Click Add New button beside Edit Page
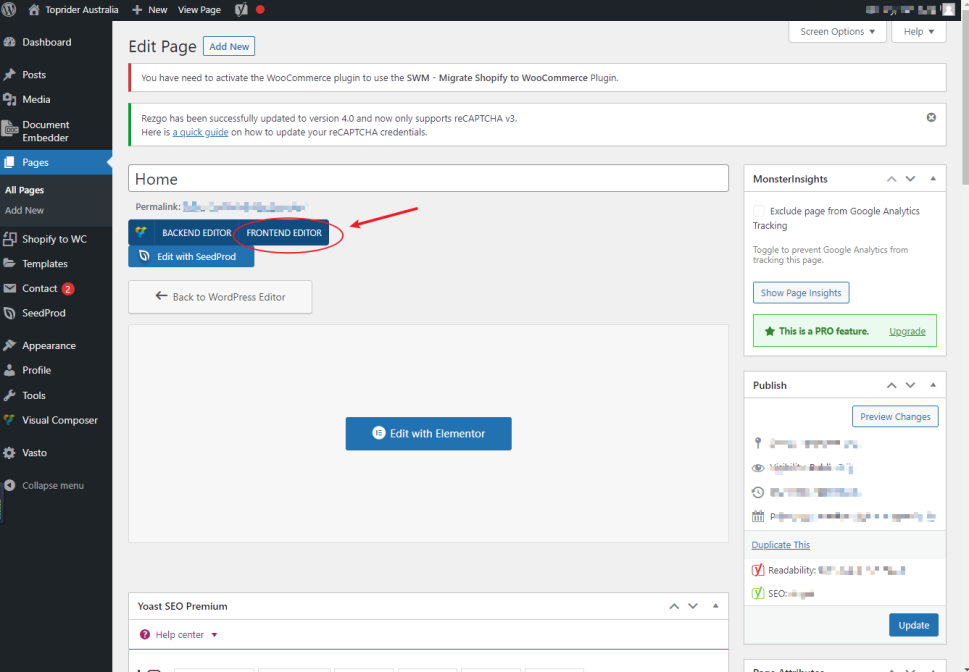 [229, 46]
